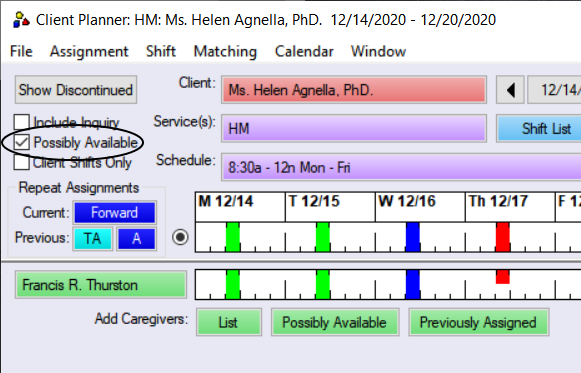
Task: Click Thurston's green Monday shift bar
Action: tap(233, 284)
